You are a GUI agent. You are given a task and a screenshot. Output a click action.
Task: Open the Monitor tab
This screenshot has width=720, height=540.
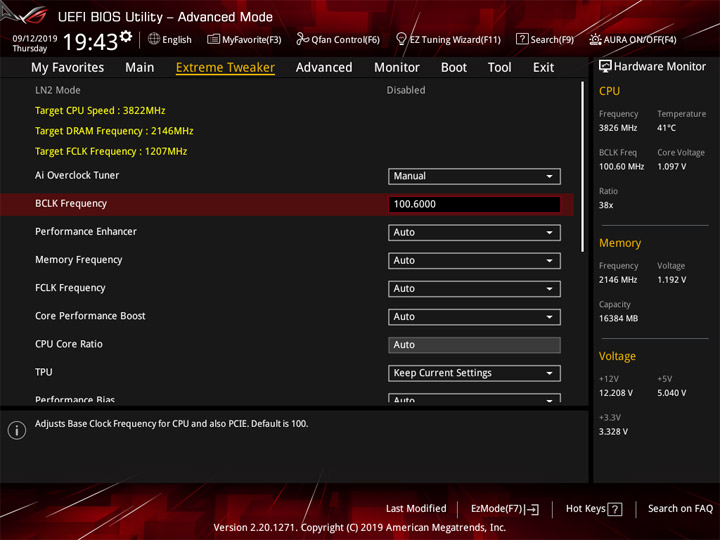coord(397,68)
